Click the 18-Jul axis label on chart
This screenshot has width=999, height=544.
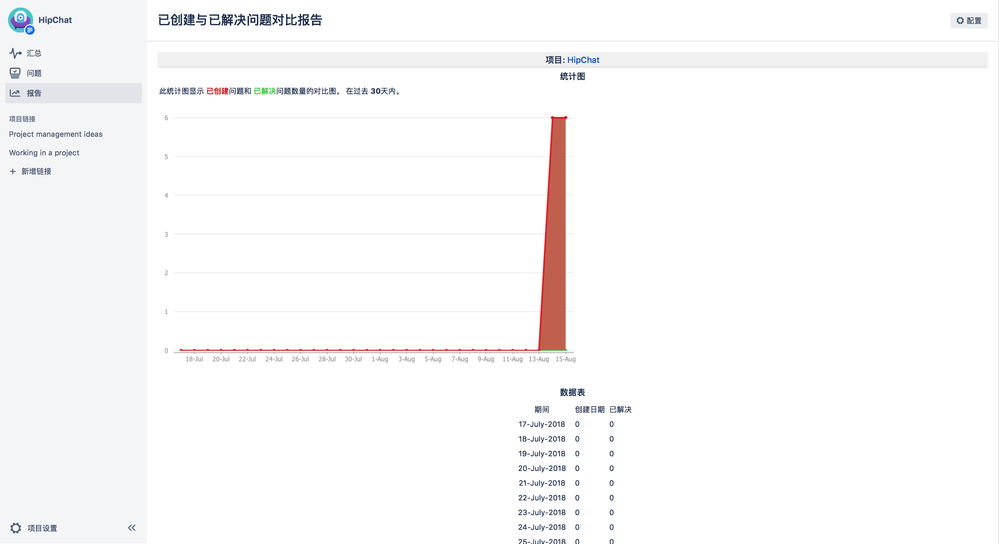194,359
